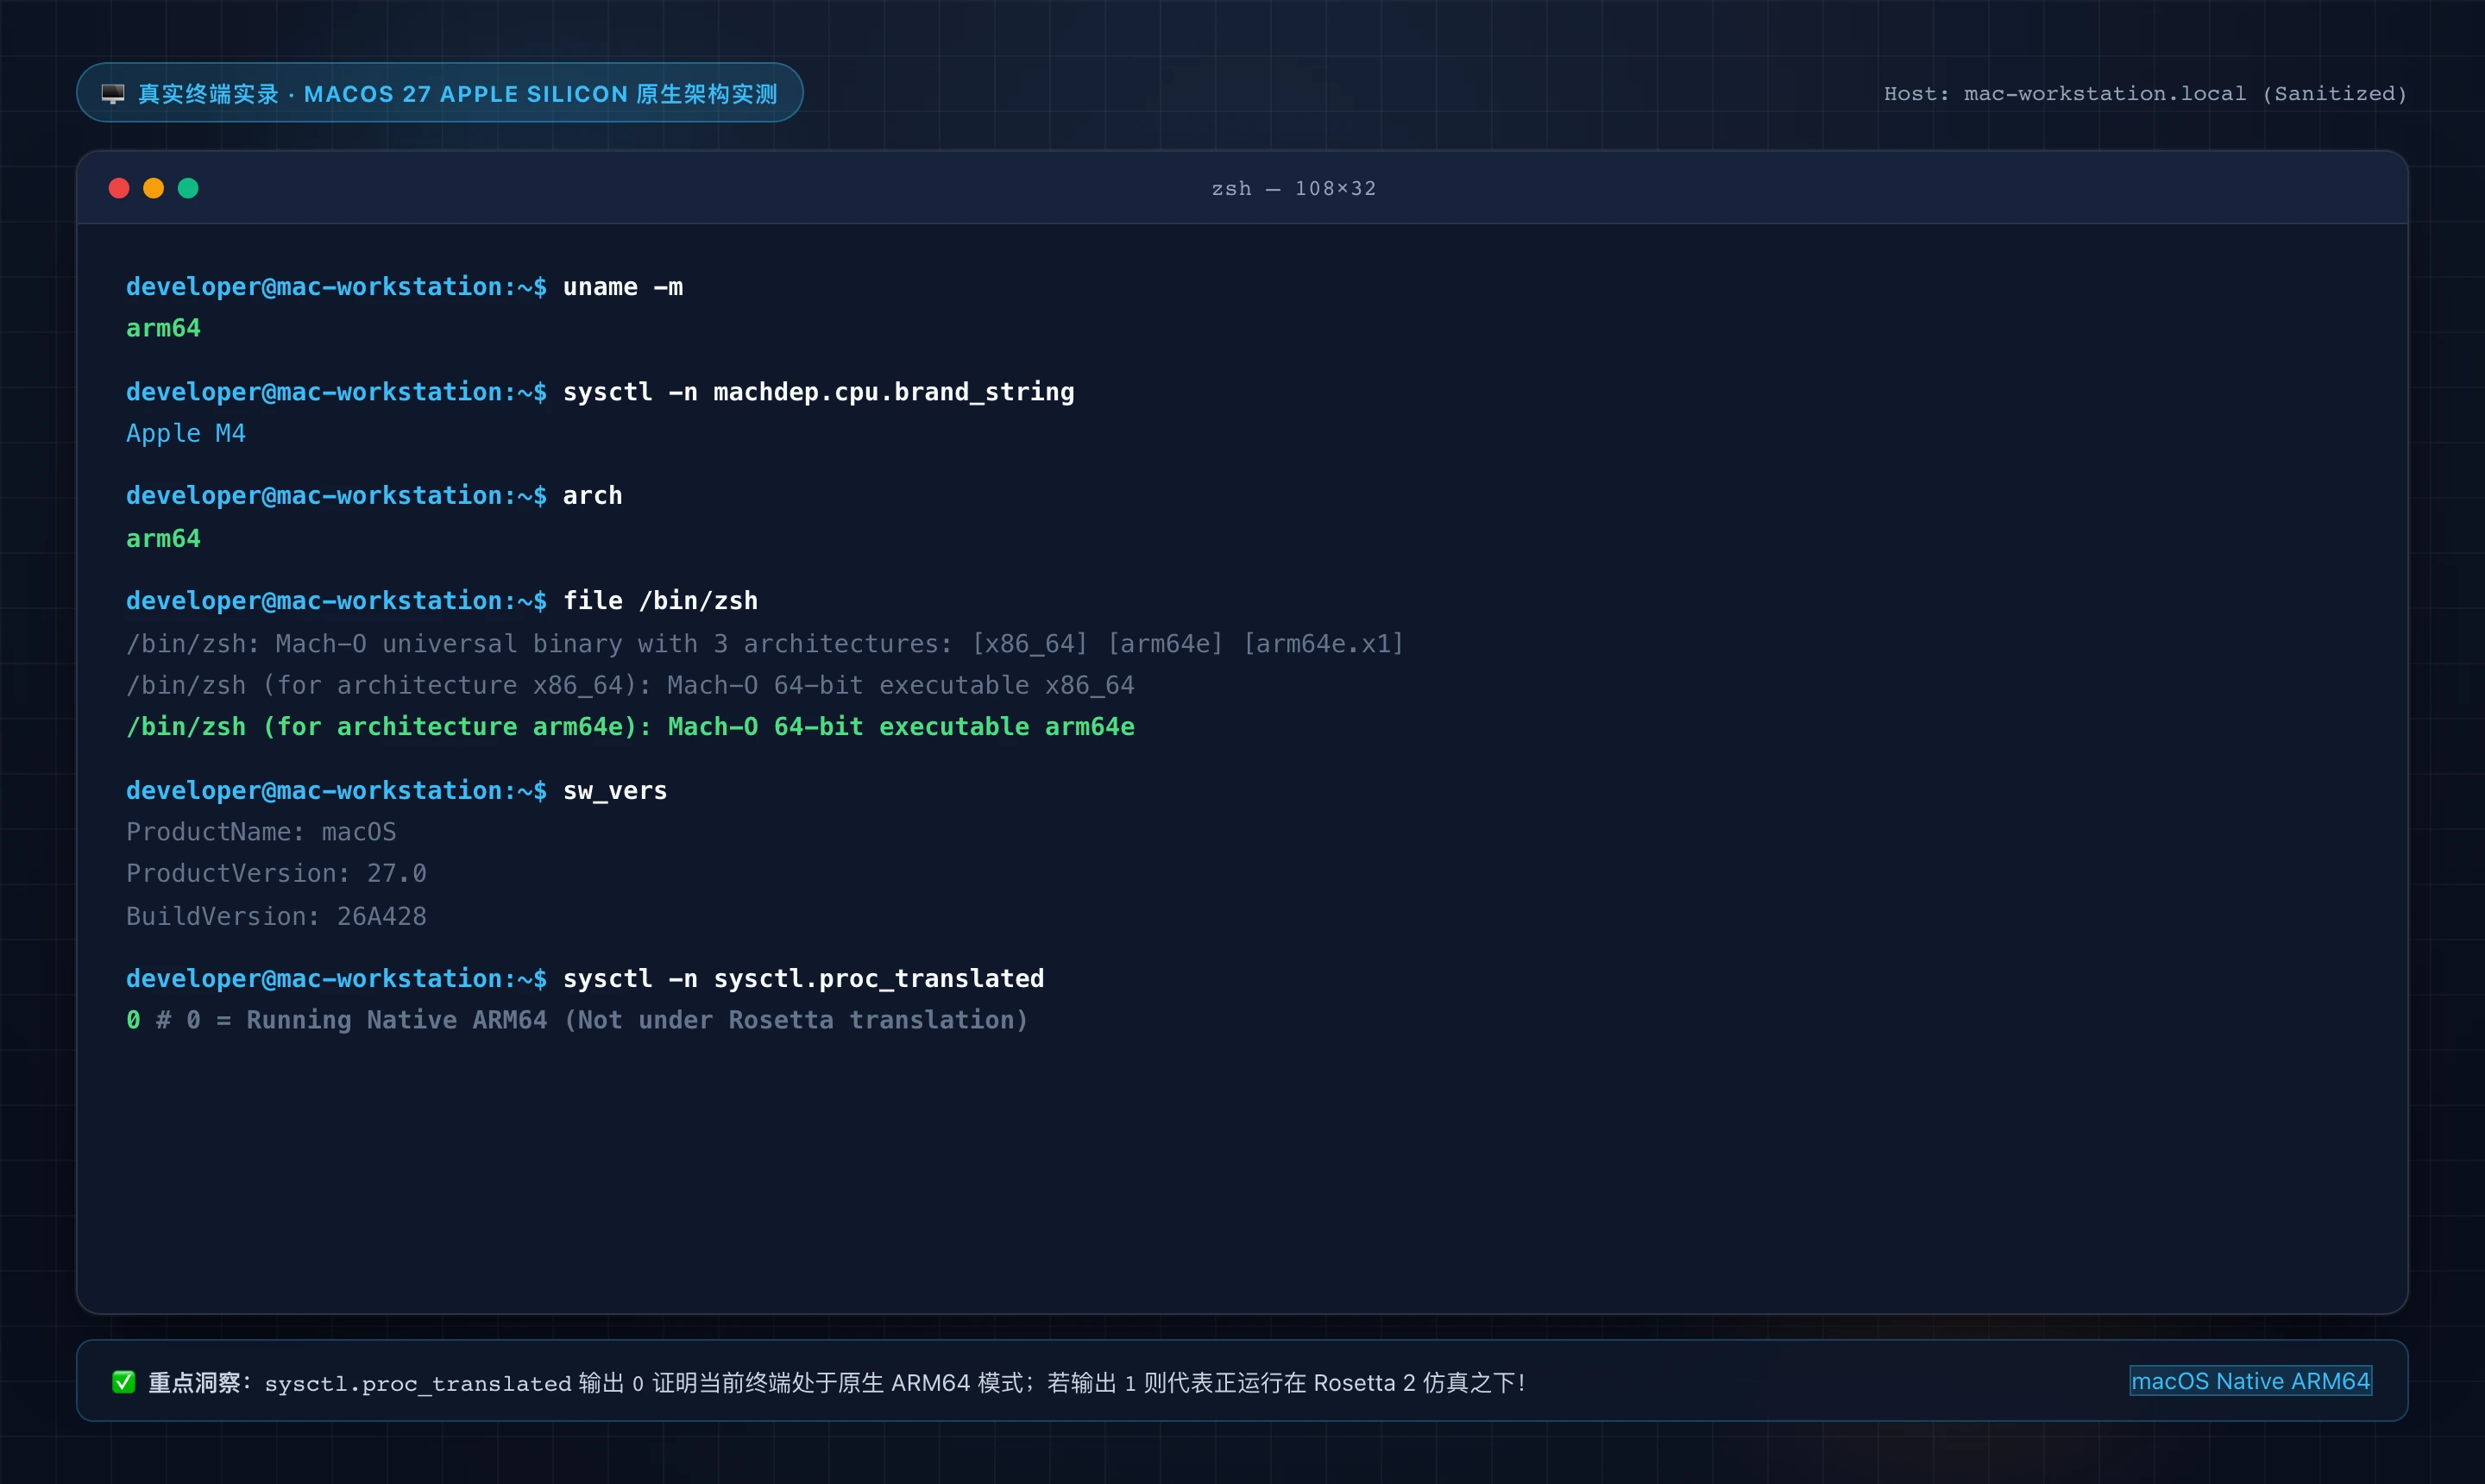Click the sw_vers command
This screenshot has height=1484, width=2485.
pos(615,791)
